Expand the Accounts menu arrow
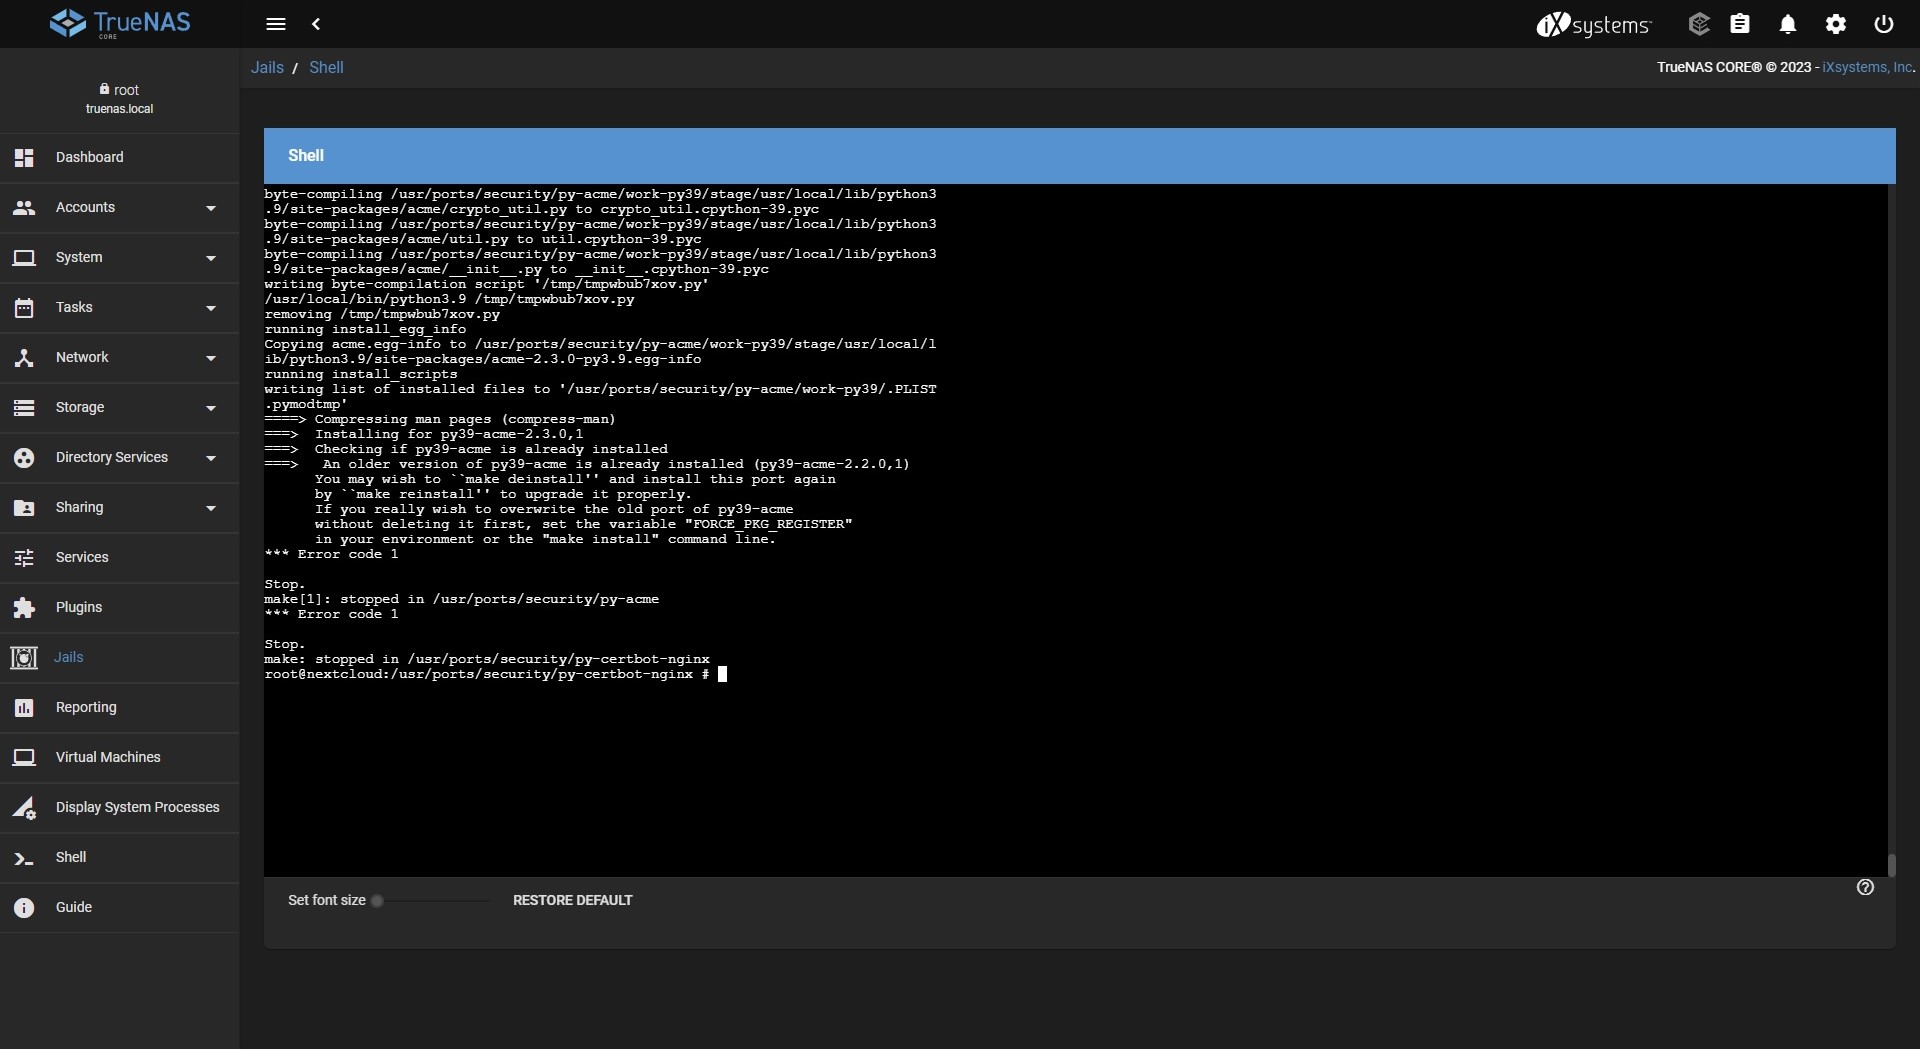The height and width of the screenshot is (1049, 1920). pos(211,208)
